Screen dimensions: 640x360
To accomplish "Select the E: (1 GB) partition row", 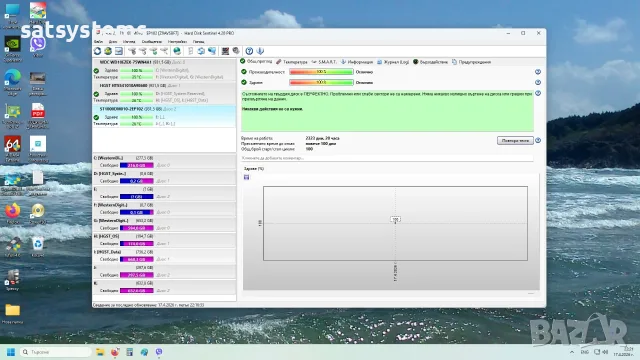I will point(164,193).
